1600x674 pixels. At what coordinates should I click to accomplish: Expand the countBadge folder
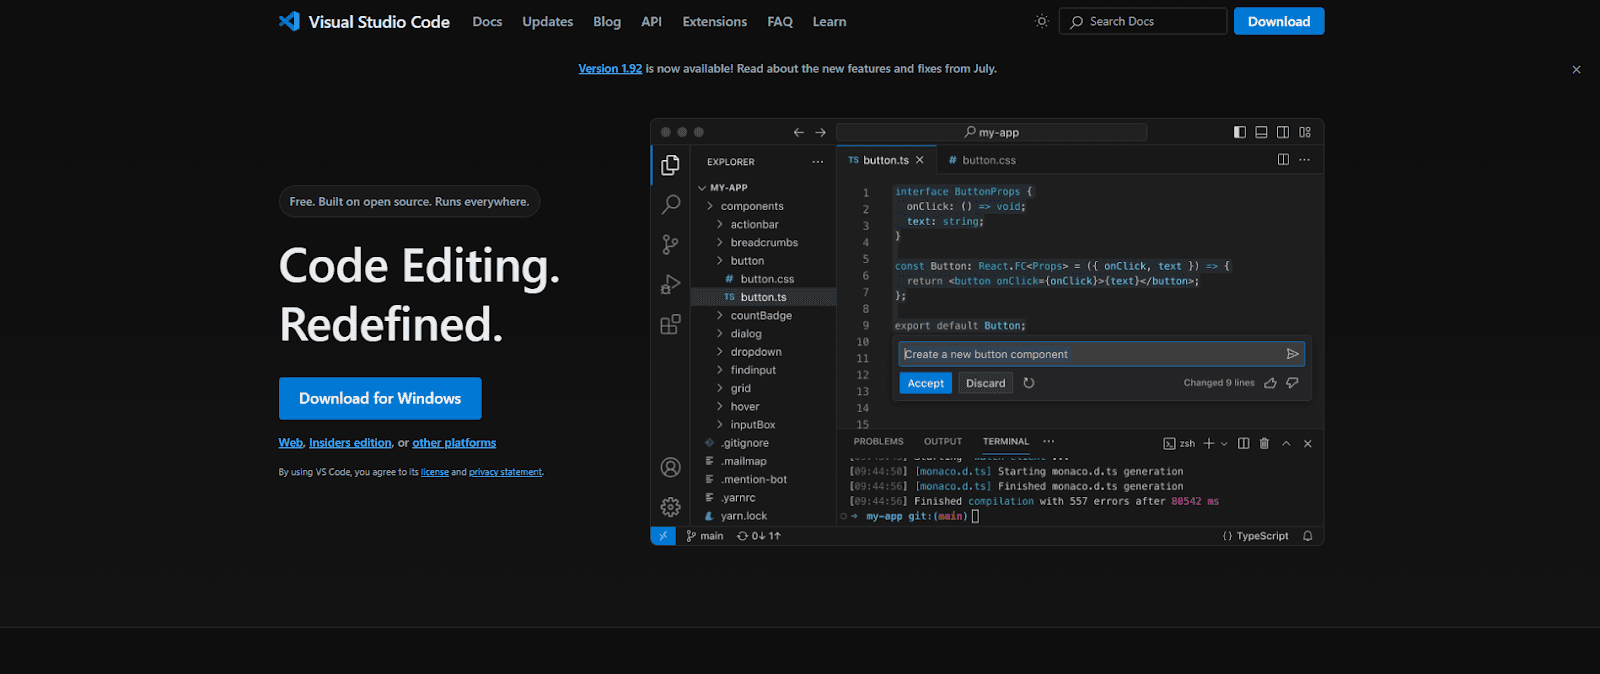(x=763, y=315)
